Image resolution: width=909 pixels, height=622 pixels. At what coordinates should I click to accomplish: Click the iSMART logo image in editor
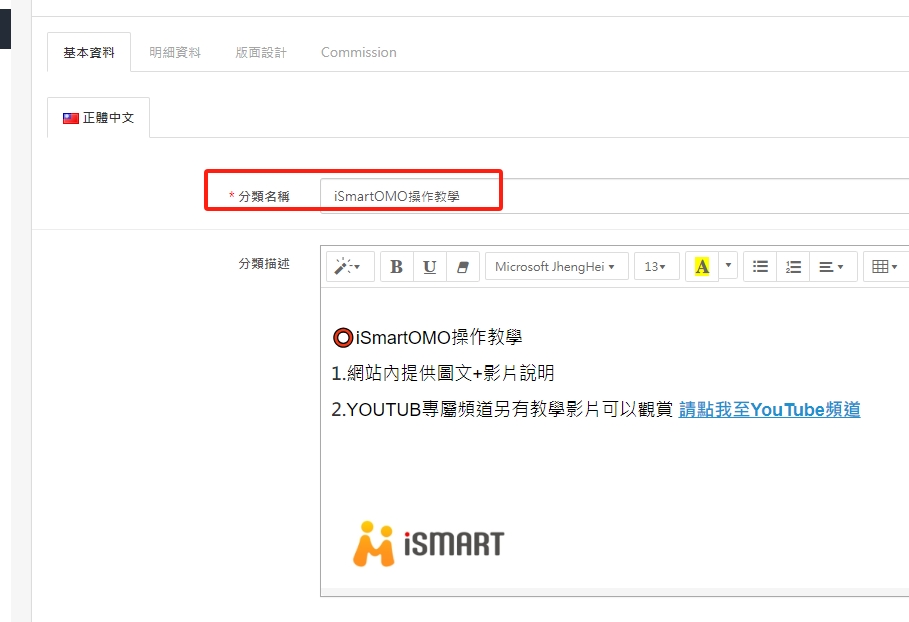click(428, 544)
